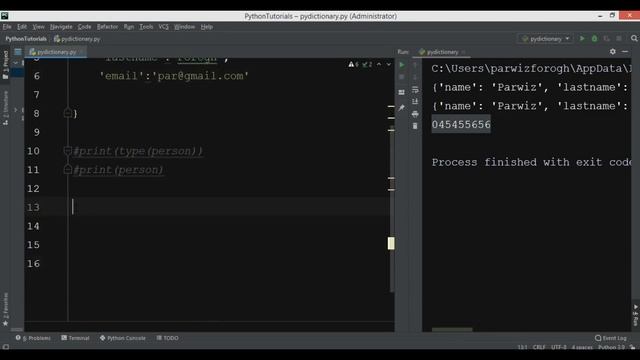
Task: Open the Code menu
Action: (84, 27)
